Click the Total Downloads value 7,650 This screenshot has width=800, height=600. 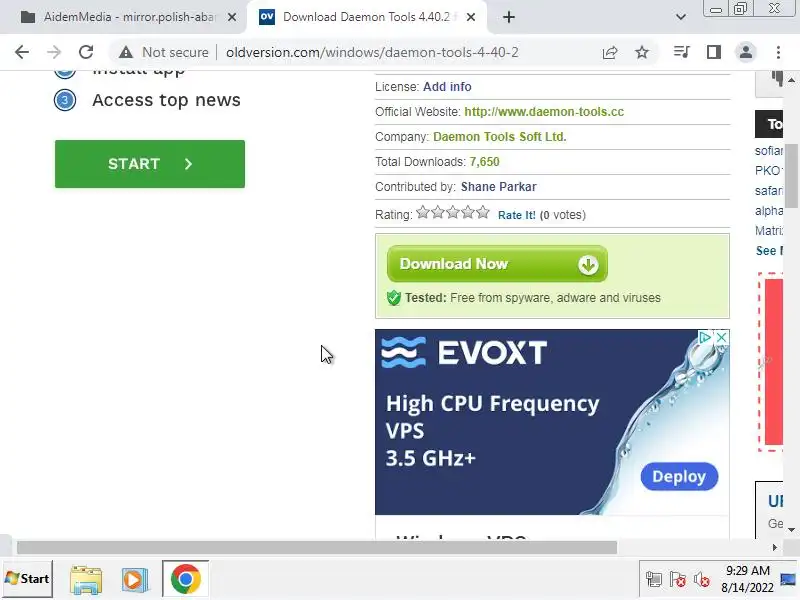coord(484,162)
